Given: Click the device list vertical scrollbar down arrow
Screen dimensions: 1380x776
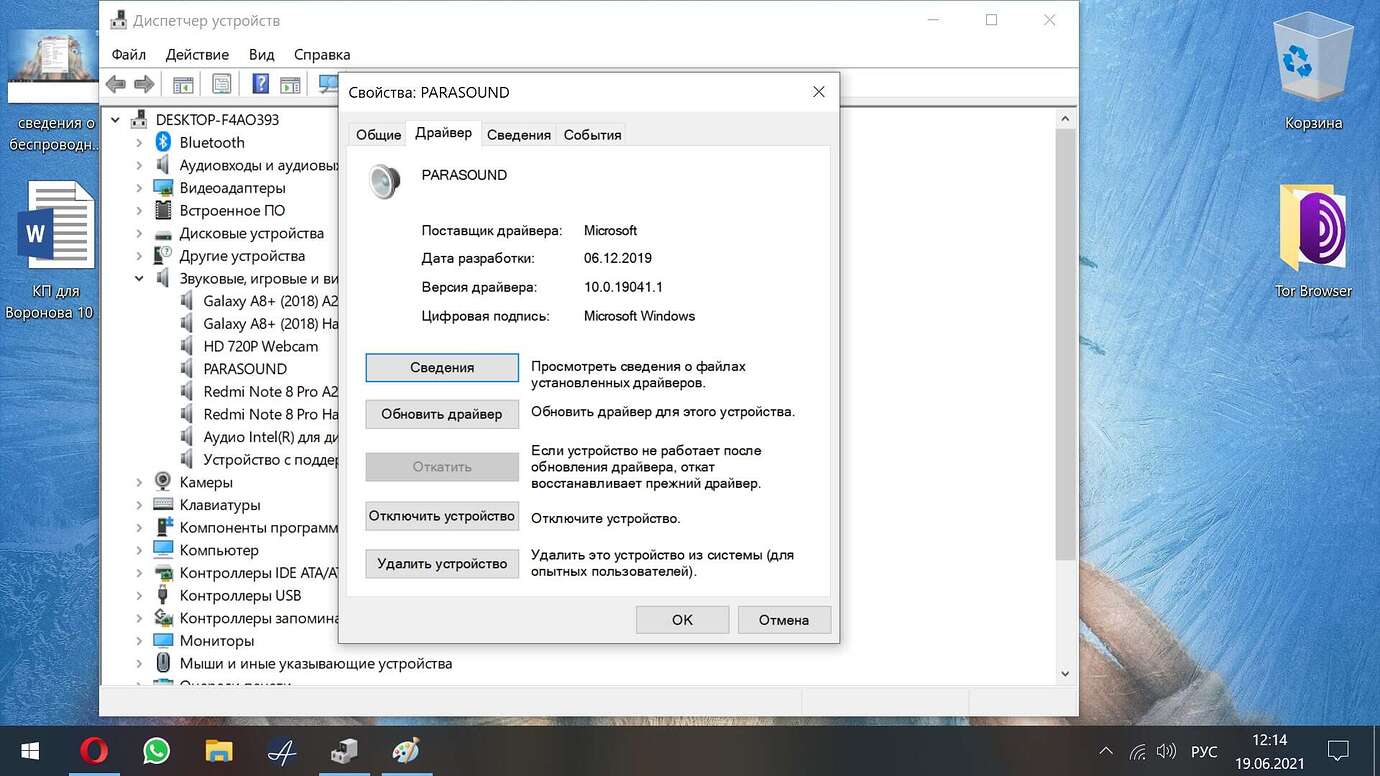Looking at the screenshot, I should 1065,674.
